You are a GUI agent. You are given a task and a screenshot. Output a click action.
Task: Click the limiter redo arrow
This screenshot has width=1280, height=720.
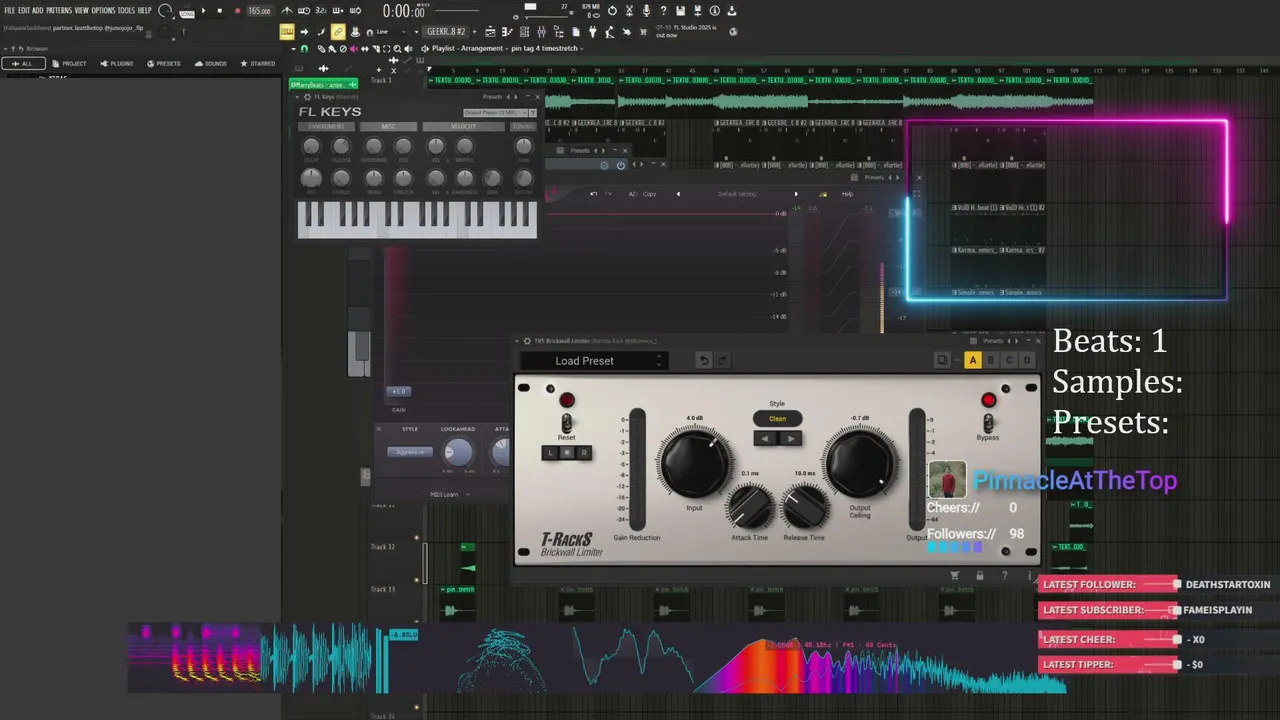[723, 361]
